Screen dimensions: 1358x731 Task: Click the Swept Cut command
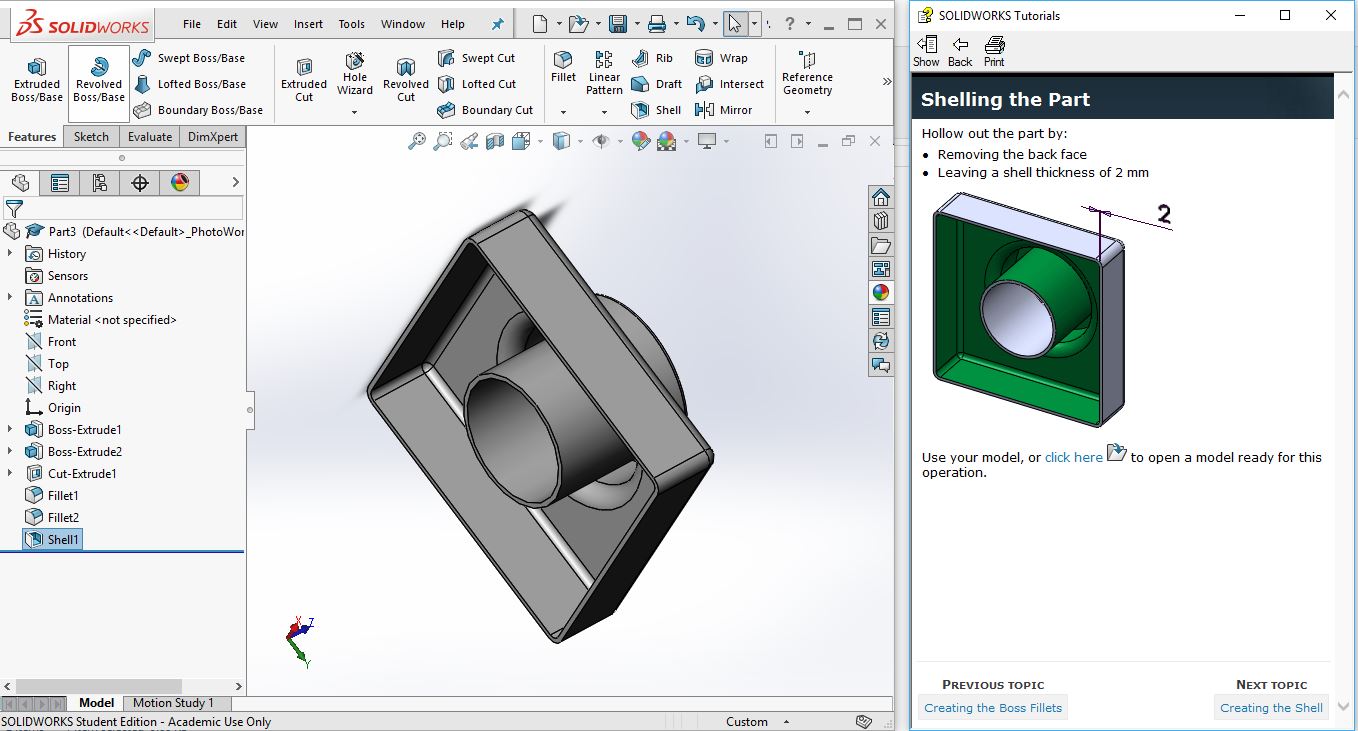pyautogui.click(x=476, y=58)
